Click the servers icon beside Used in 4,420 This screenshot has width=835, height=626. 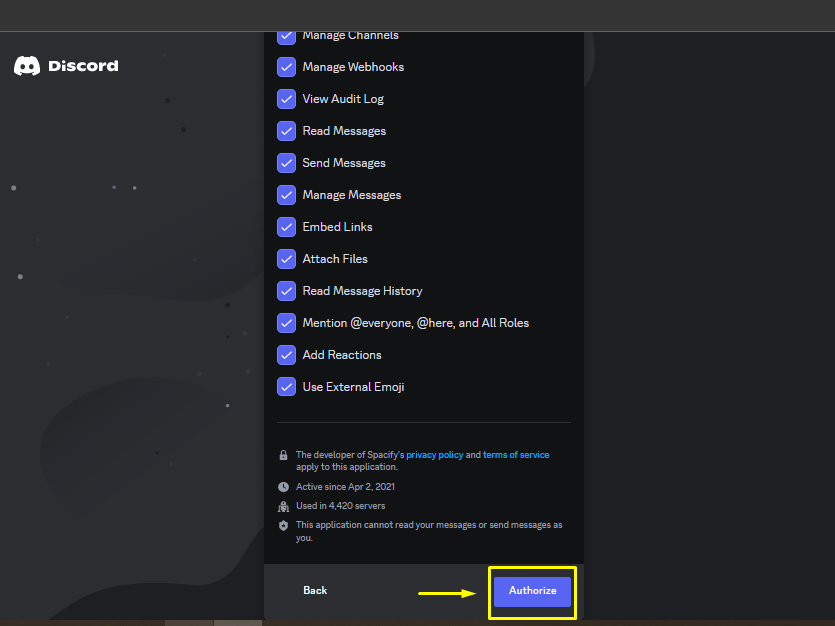pyautogui.click(x=283, y=506)
